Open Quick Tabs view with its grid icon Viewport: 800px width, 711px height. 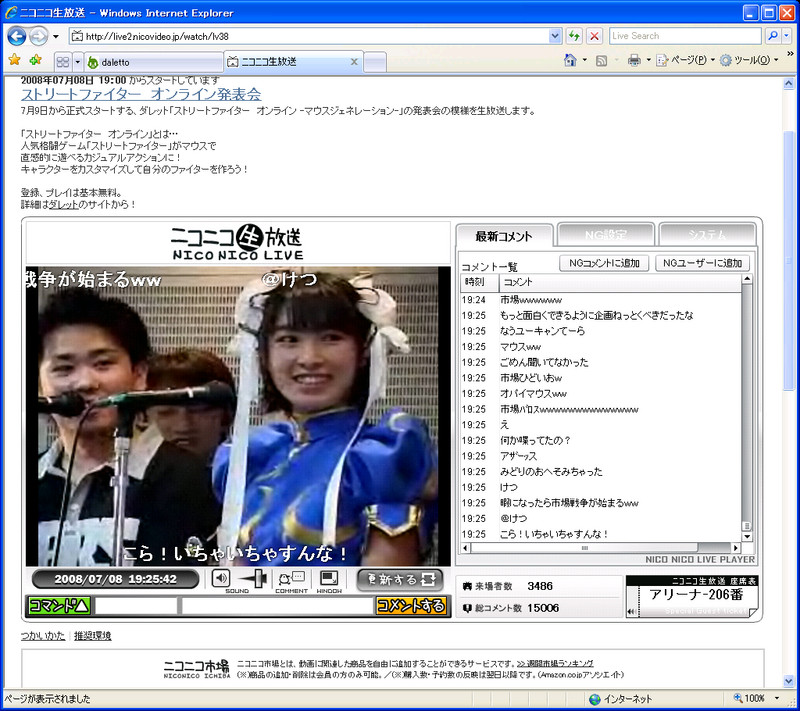(x=63, y=60)
